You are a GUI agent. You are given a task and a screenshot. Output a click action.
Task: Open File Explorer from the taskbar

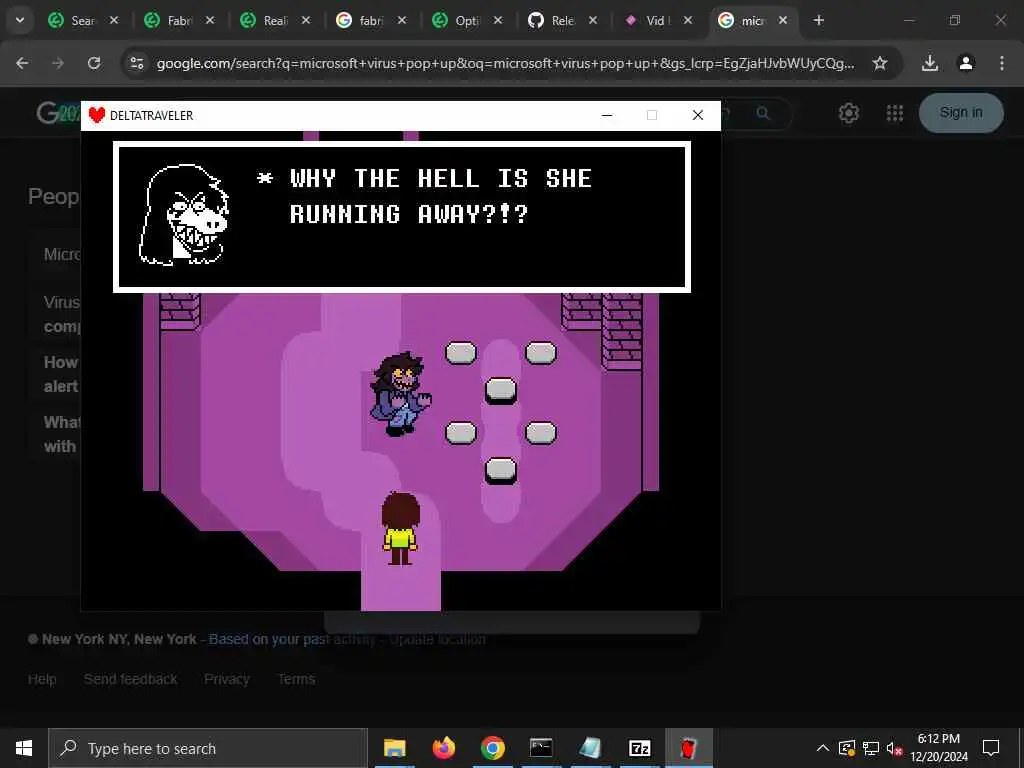coord(394,748)
